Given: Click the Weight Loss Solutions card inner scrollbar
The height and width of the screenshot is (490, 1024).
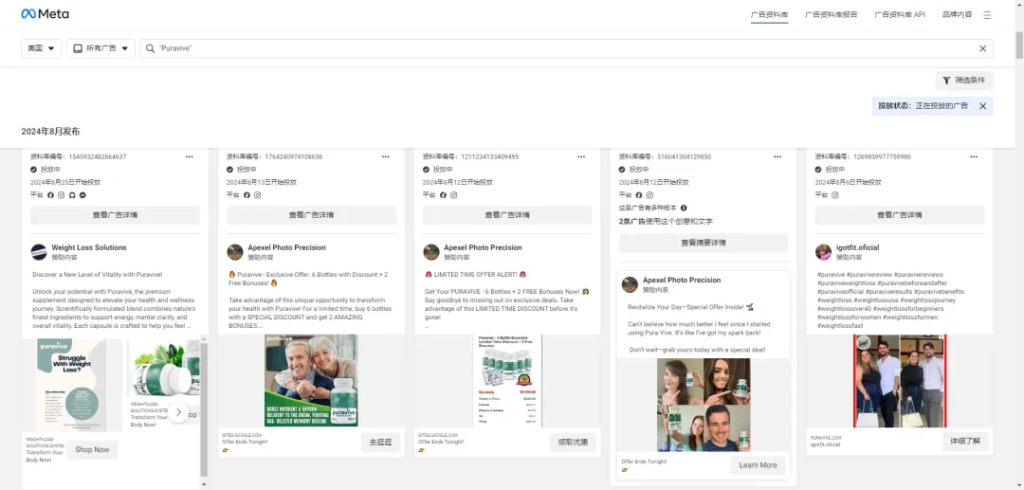Looking at the screenshot, I should (x=204, y=408).
